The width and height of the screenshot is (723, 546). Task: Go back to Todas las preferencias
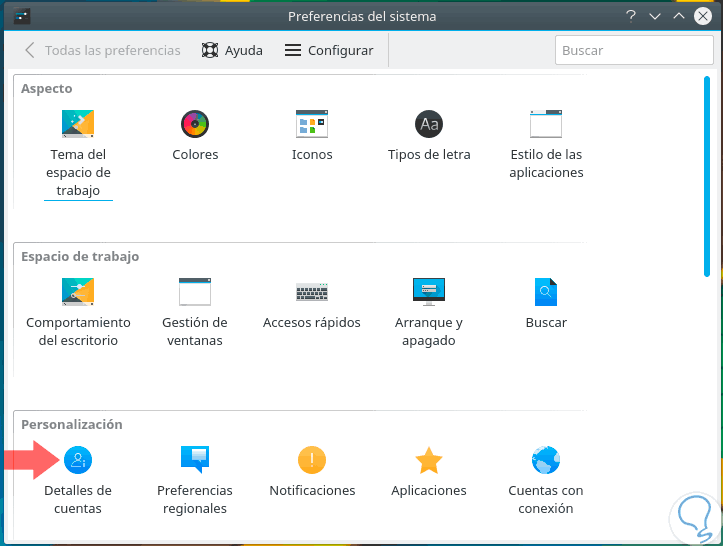[x=102, y=50]
